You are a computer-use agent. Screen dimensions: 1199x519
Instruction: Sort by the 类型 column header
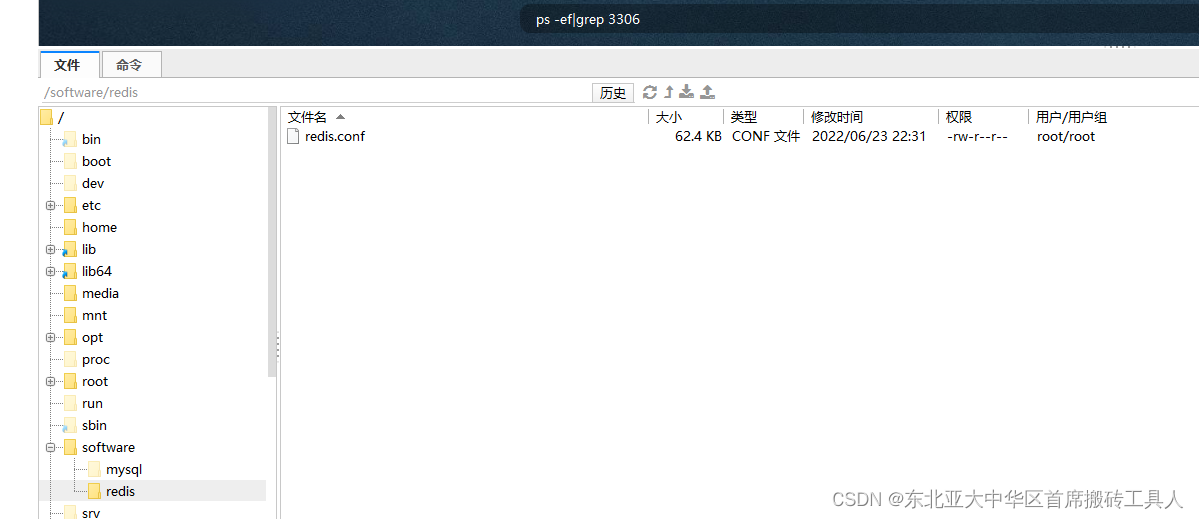pos(743,117)
